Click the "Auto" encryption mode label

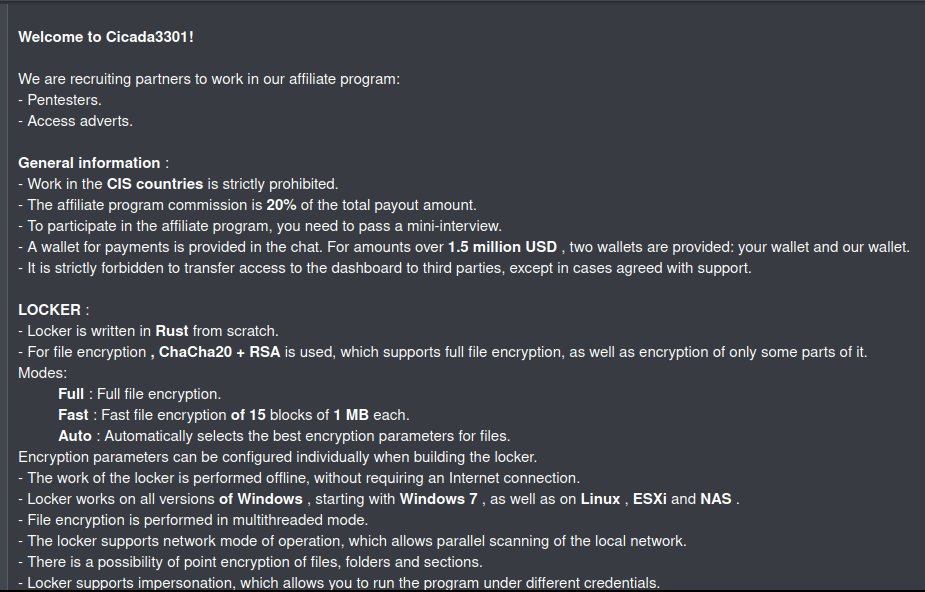[x=75, y=436]
